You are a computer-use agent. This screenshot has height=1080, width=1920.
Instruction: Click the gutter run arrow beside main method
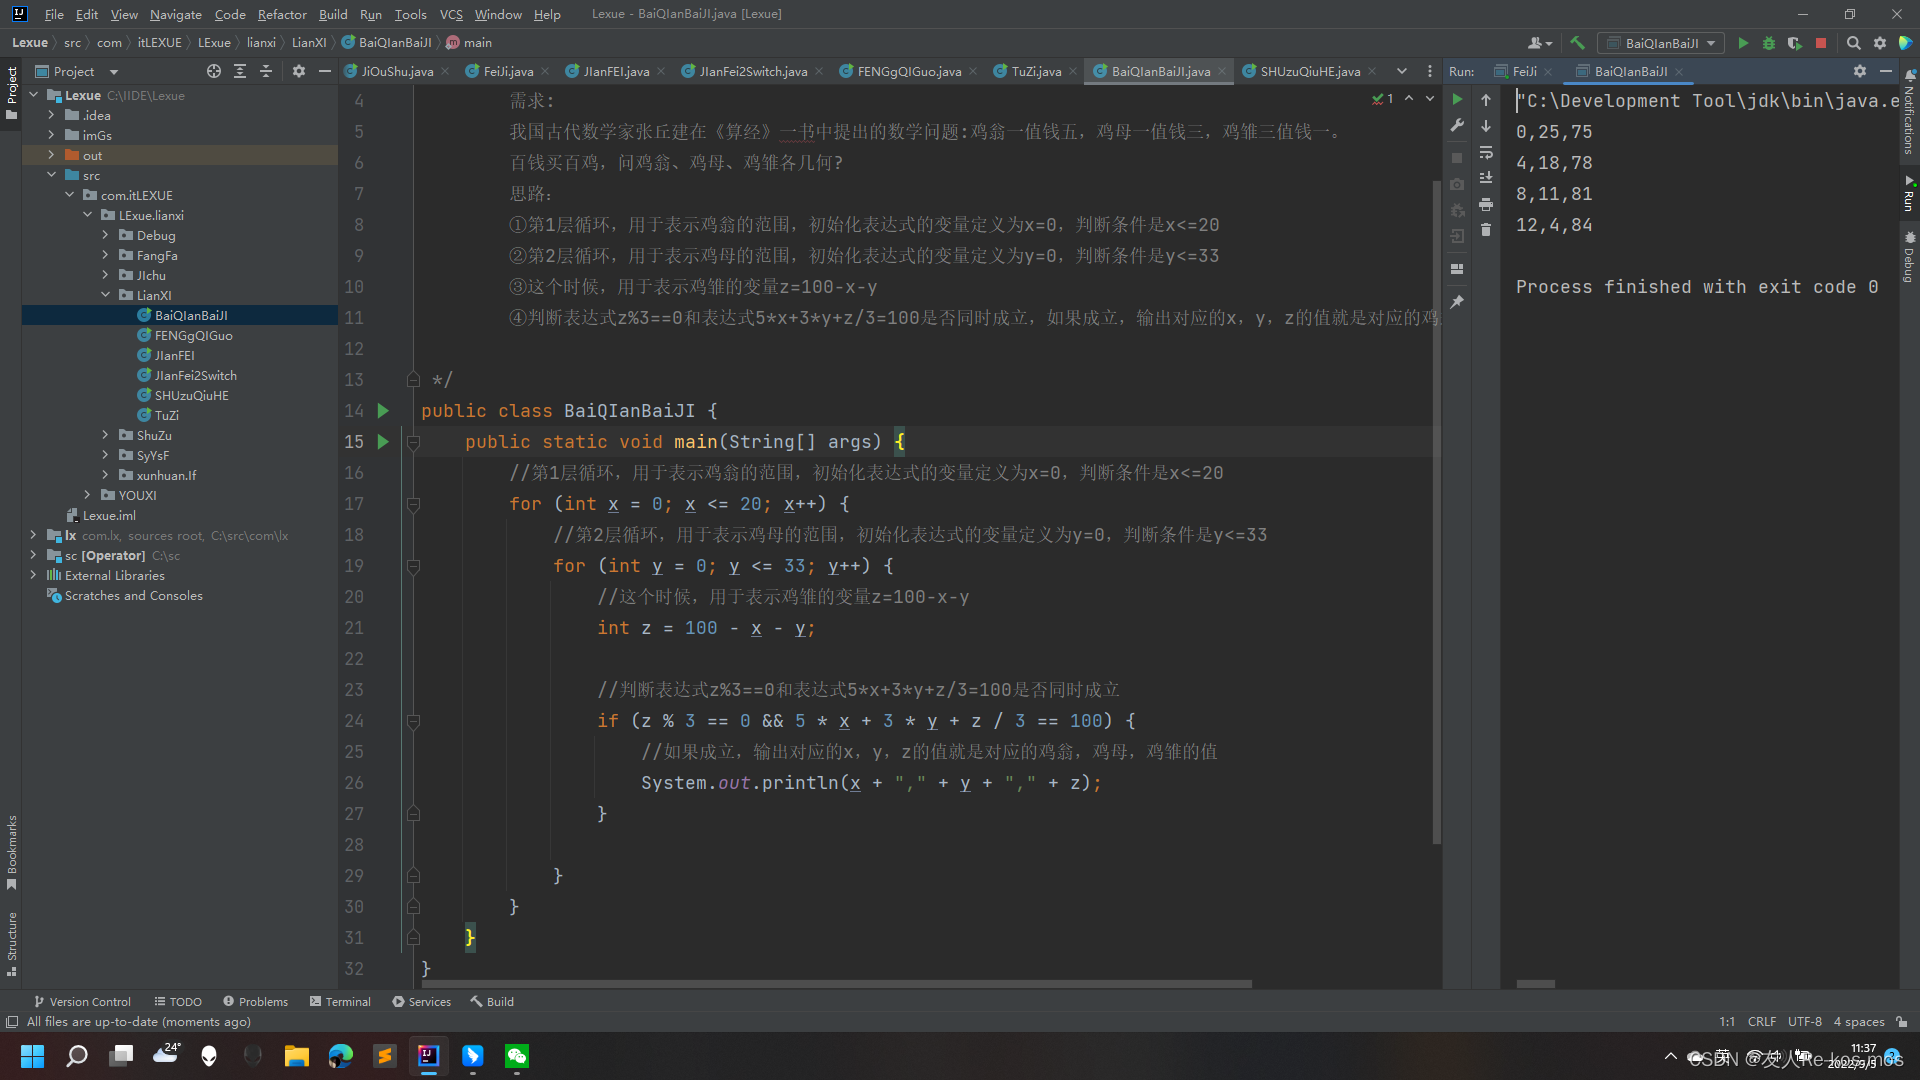[x=383, y=442]
